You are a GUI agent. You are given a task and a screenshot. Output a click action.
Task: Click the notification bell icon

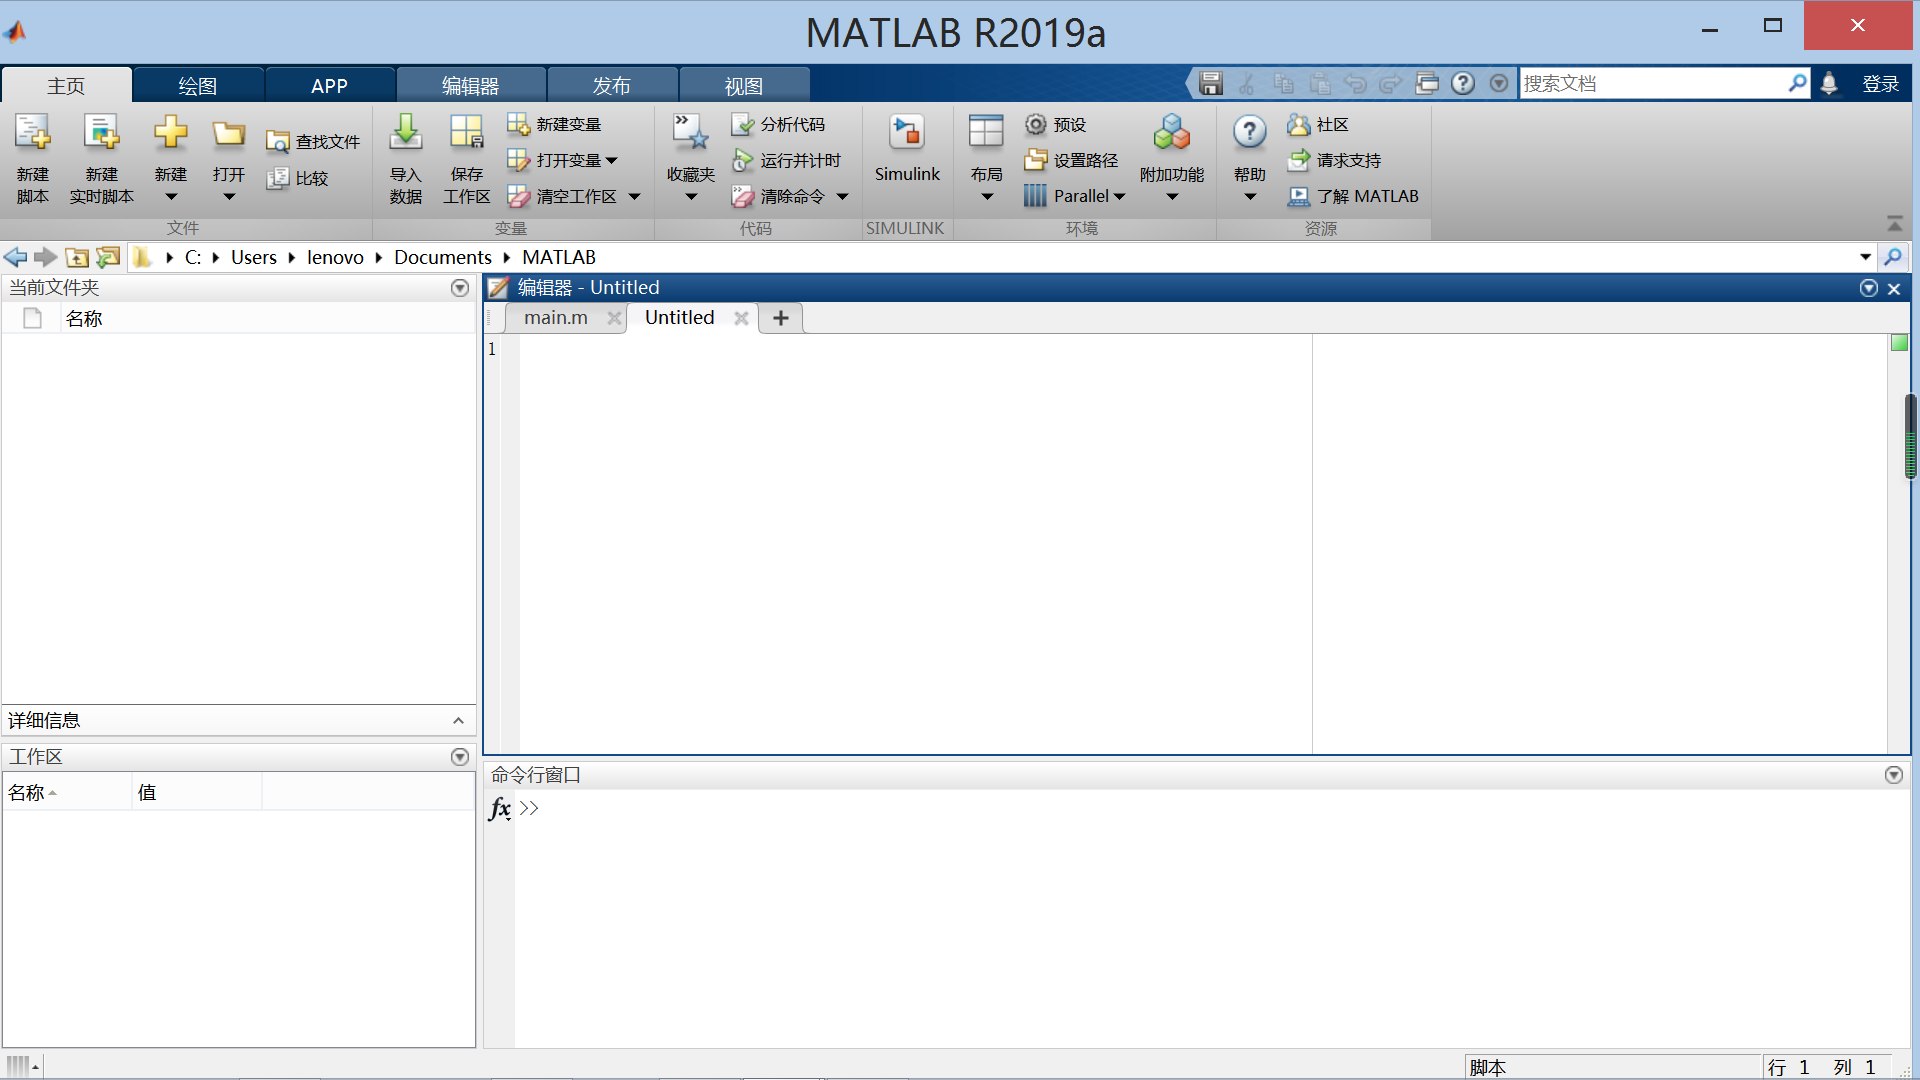click(x=1829, y=83)
